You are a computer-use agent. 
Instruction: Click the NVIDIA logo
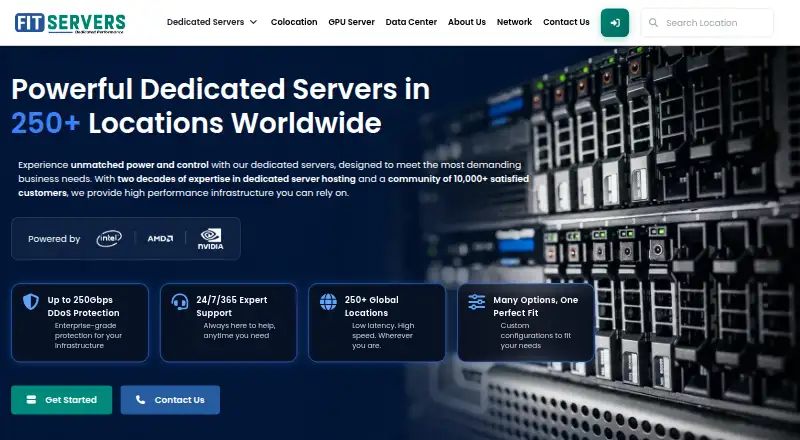[211, 238]
